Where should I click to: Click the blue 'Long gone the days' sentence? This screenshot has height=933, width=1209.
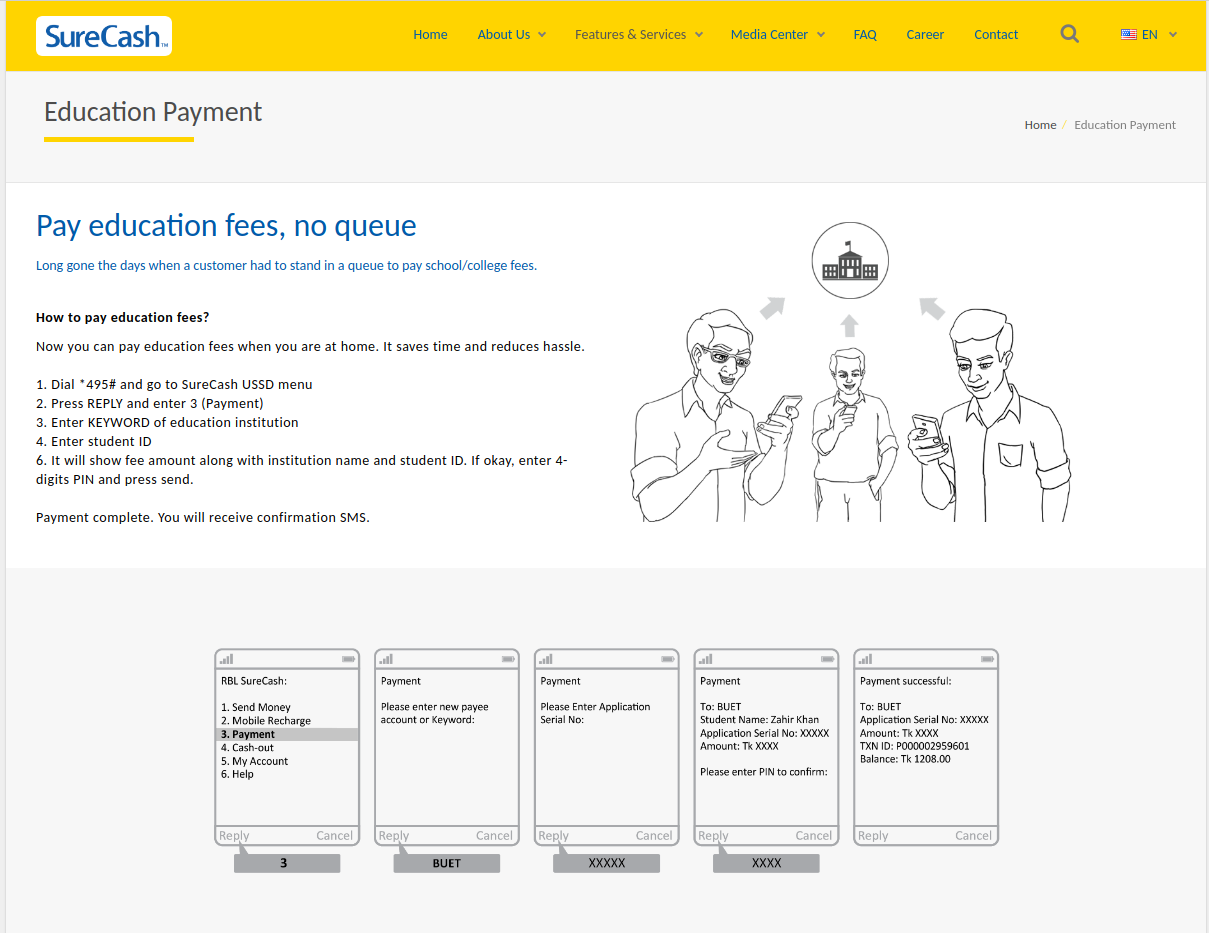point(286,266)
